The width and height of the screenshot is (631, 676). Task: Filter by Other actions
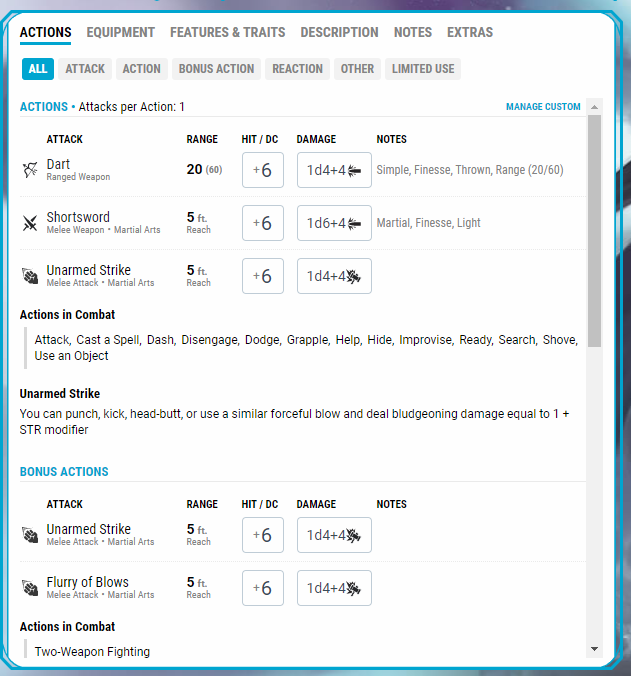(357, 69)
